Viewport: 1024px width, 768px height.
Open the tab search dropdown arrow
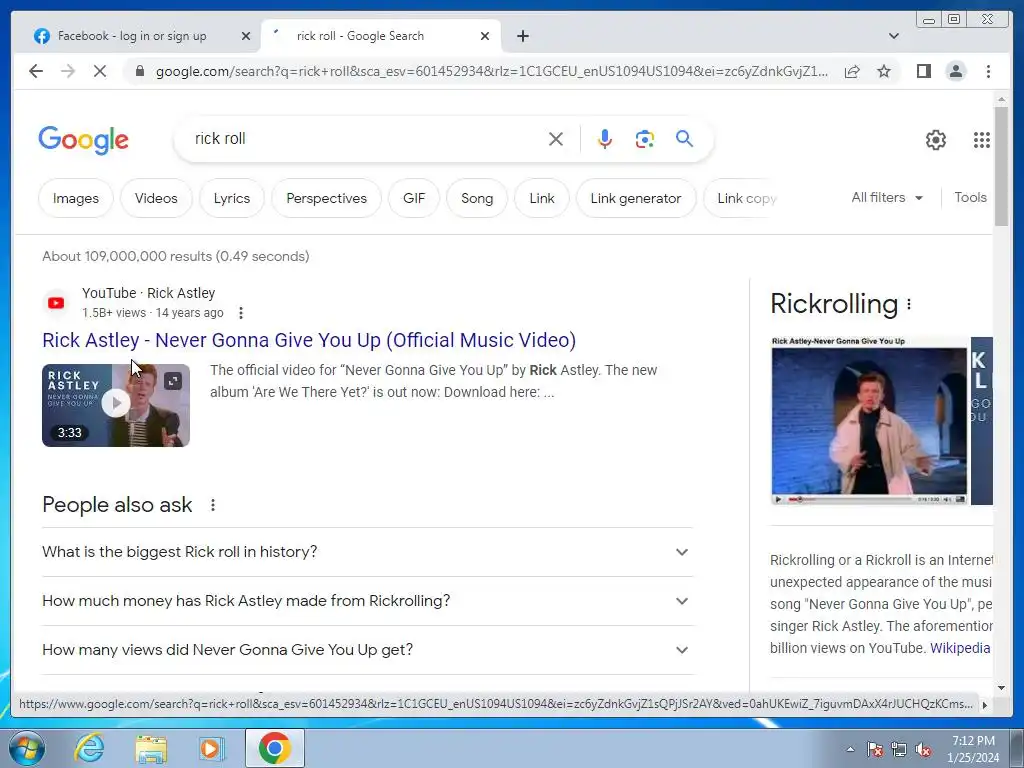click(x=893, y=36)
